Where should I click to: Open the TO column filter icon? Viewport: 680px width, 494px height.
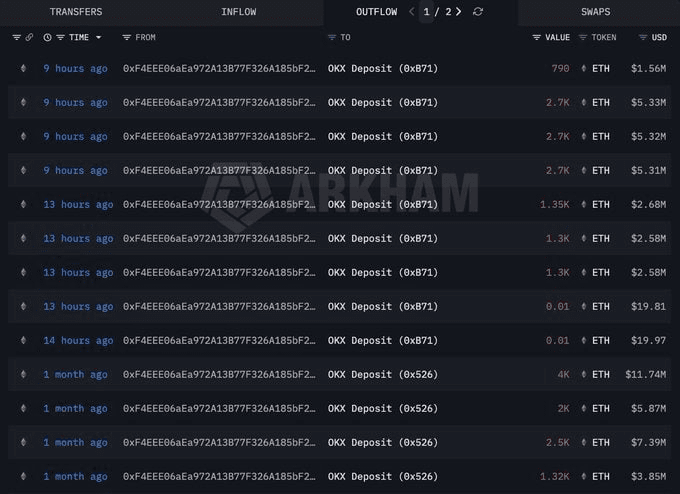click(331, 37)
